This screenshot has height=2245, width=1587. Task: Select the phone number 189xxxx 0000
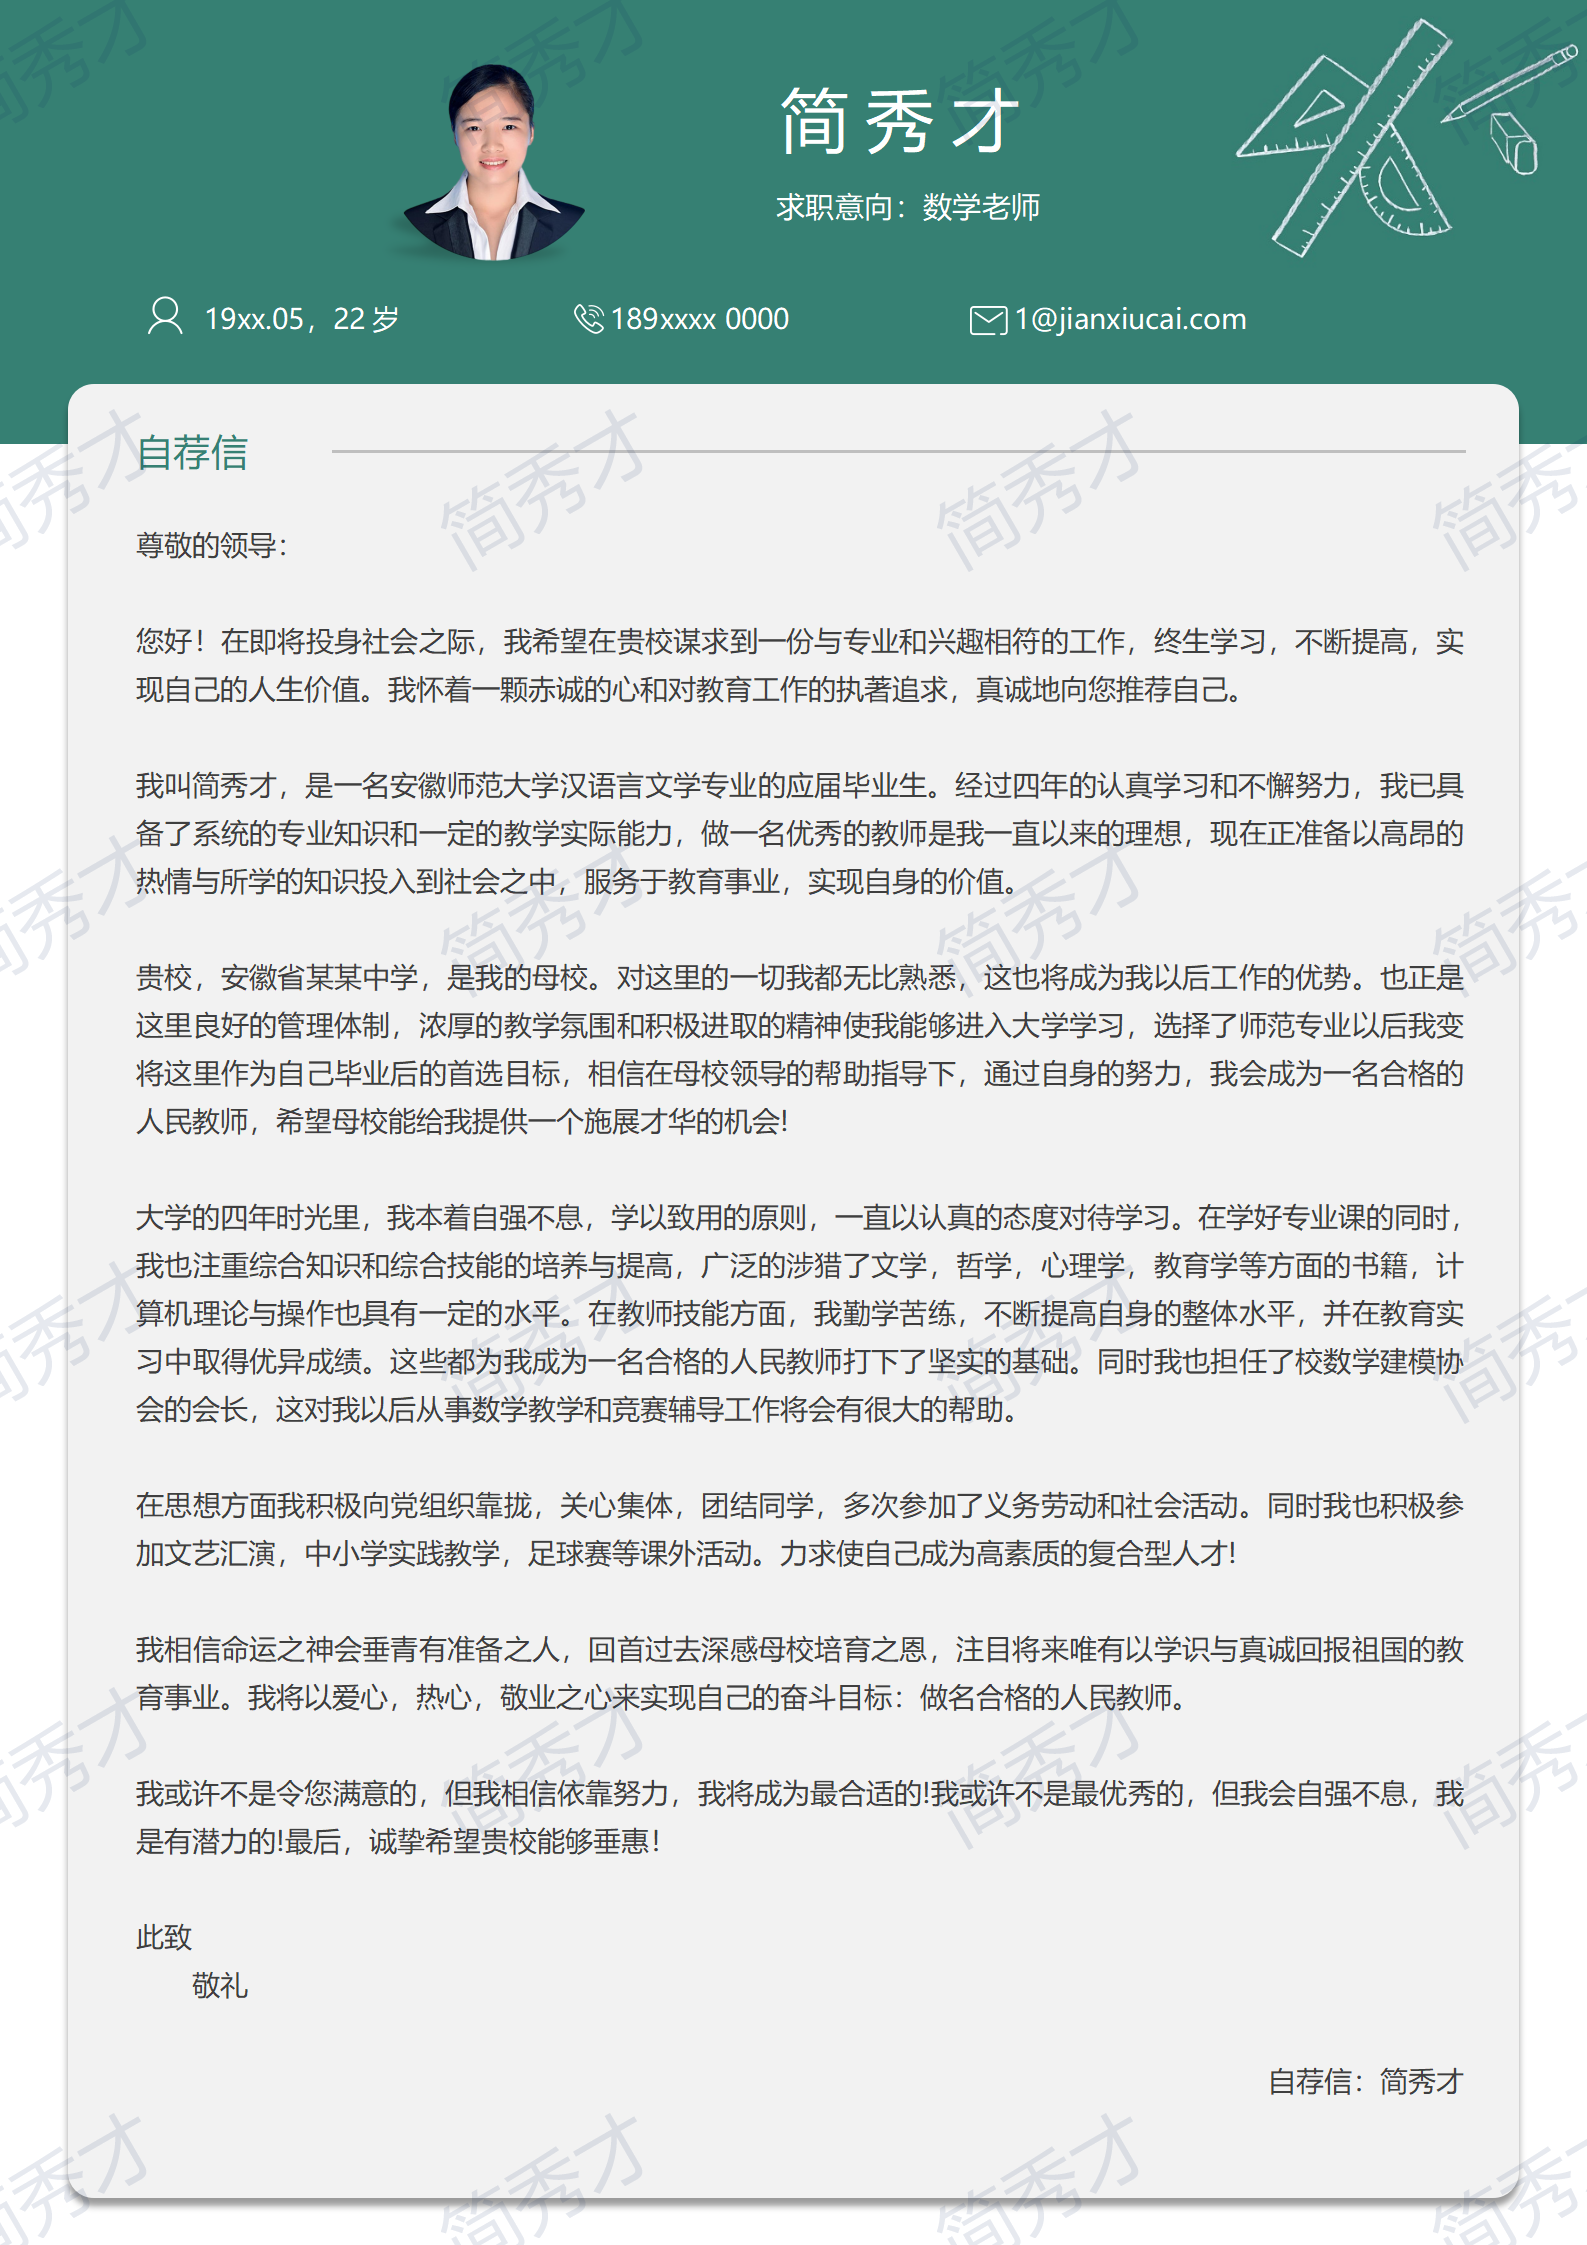pyautogui.click(x=699, y=319)
